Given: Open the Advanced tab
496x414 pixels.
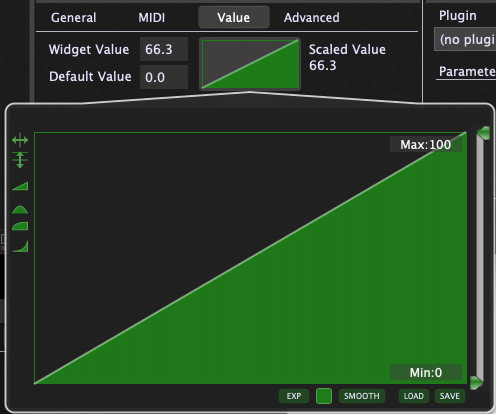Looking at the screenshot, I should (312, 18).
